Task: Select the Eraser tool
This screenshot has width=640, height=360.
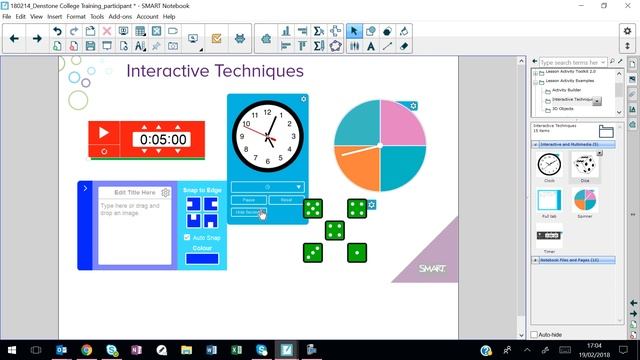Action: 404,46
